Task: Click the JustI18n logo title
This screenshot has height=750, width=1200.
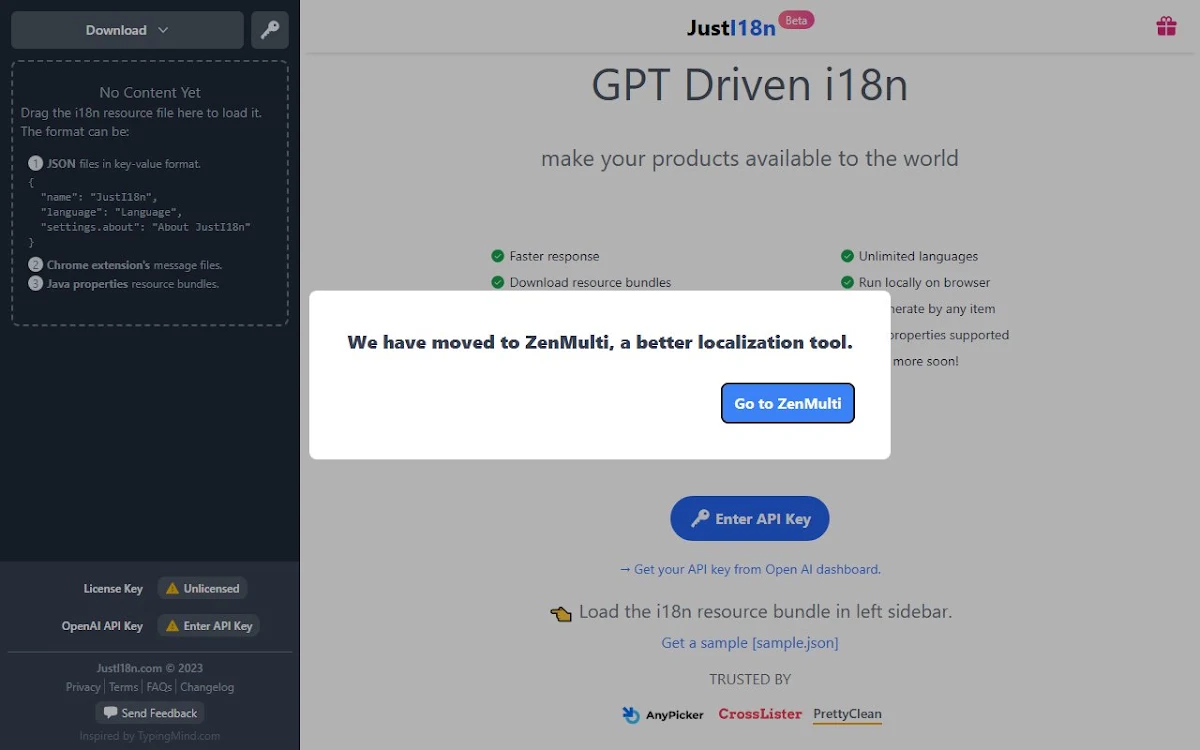Action: 731,28
